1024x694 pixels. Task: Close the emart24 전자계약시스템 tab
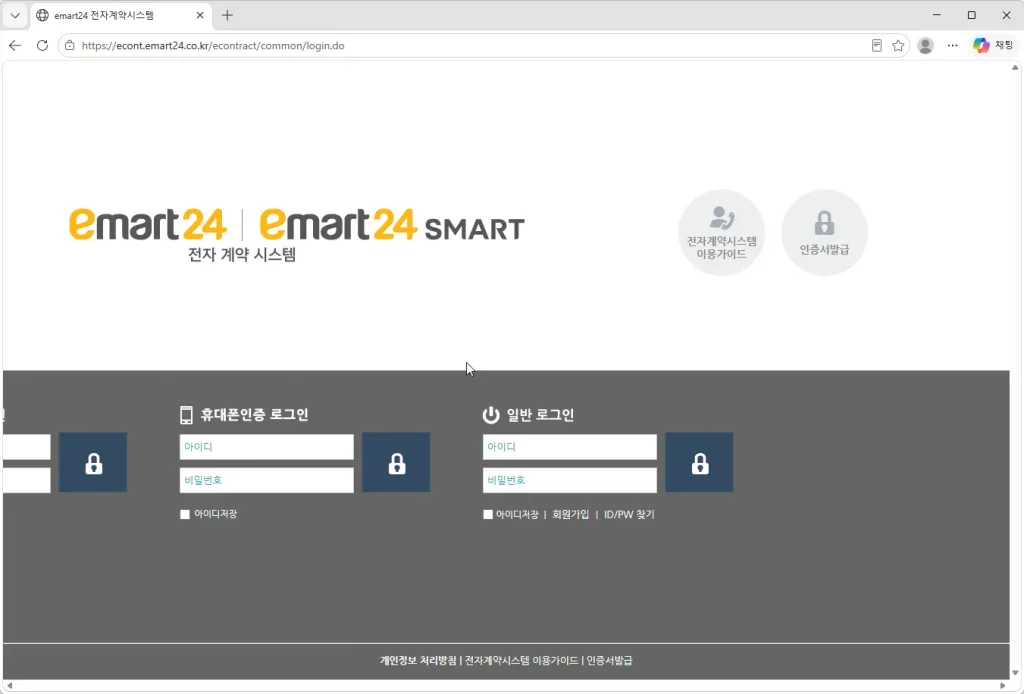pyautogui.click(x=200, y=15)
